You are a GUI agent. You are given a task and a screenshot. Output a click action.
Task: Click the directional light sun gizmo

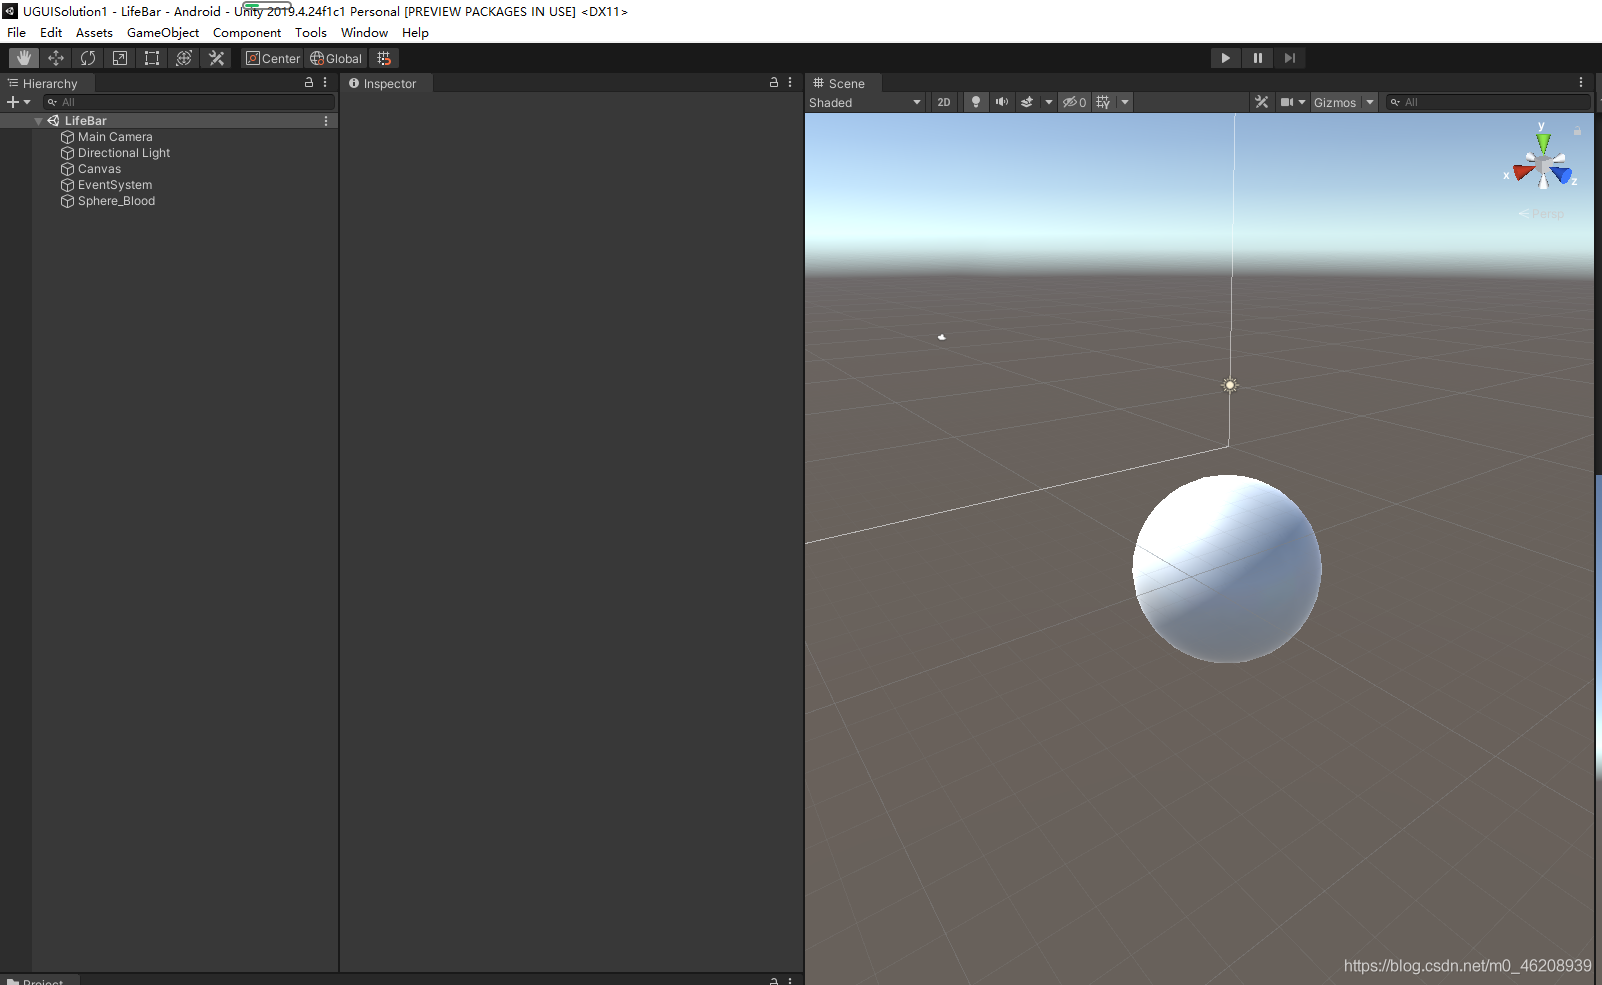pyautogui.click(x=1230, y=385)
